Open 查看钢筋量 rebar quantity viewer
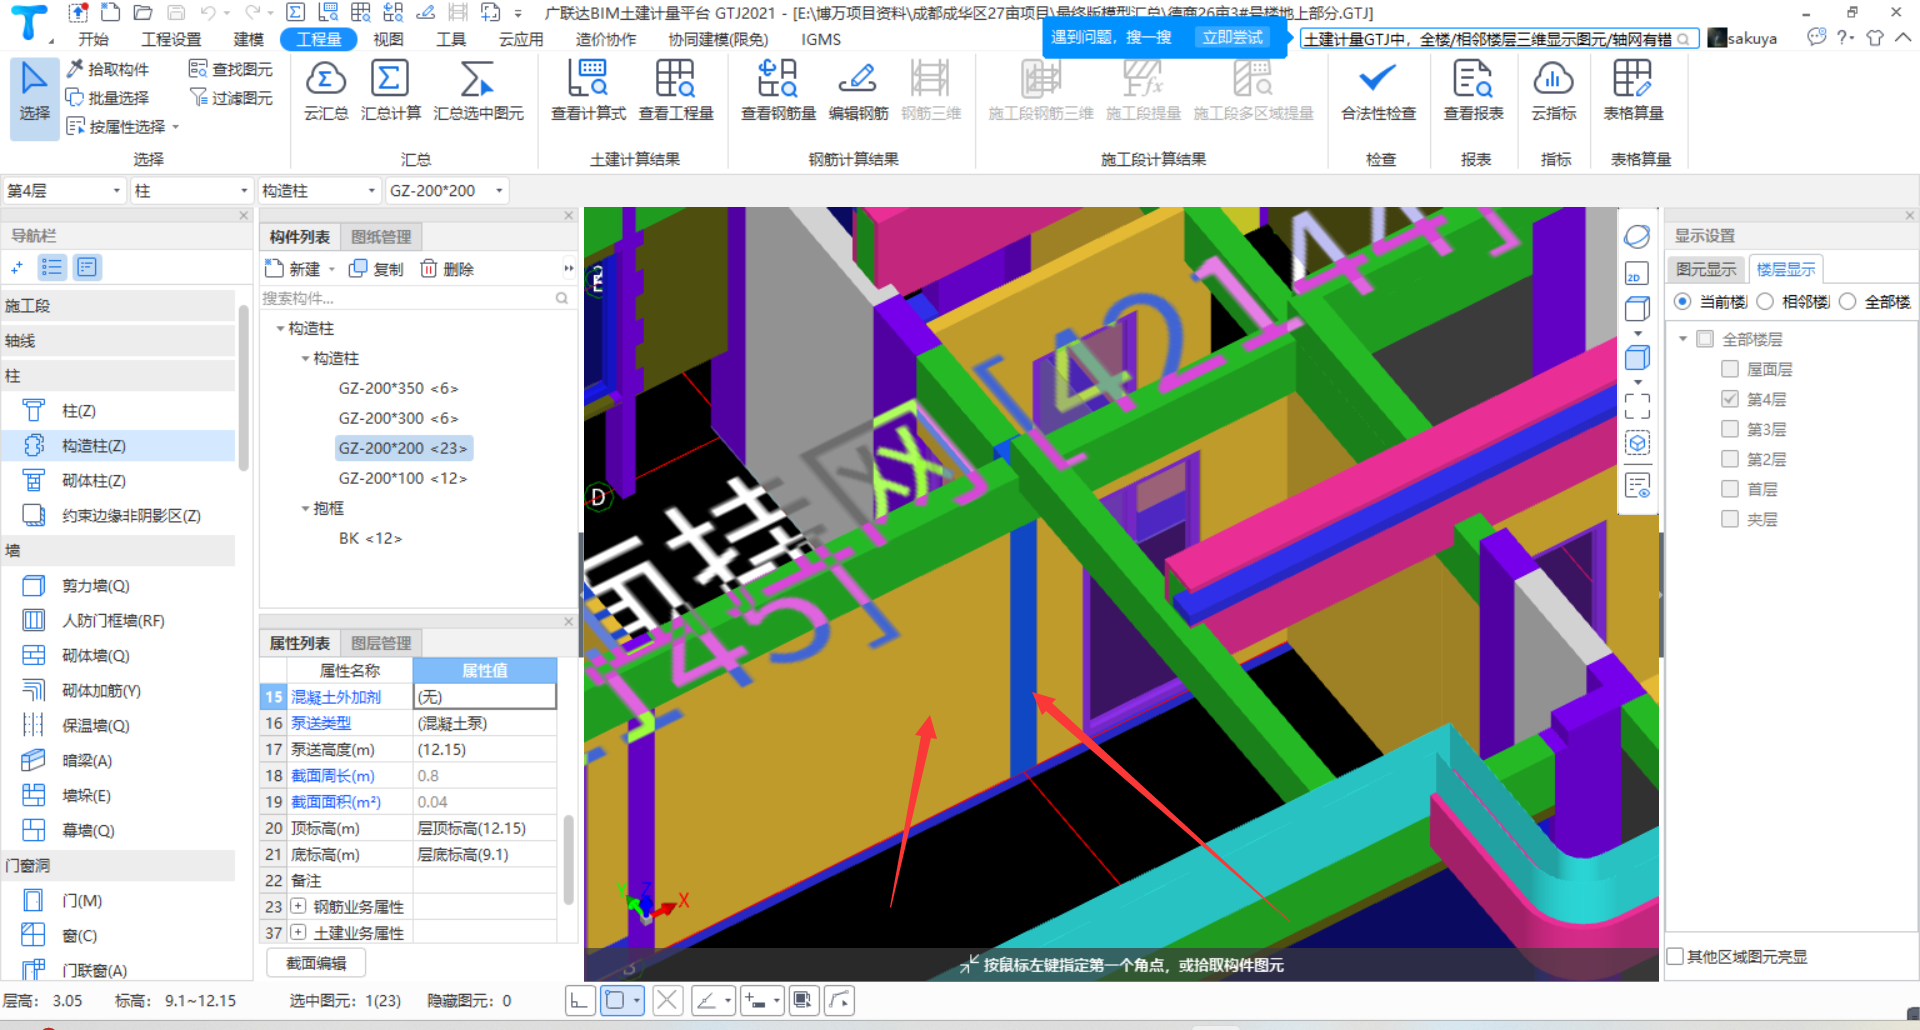Viewport: 1920px width, 1030px height. pyautogui.click(x=778, y=90)
